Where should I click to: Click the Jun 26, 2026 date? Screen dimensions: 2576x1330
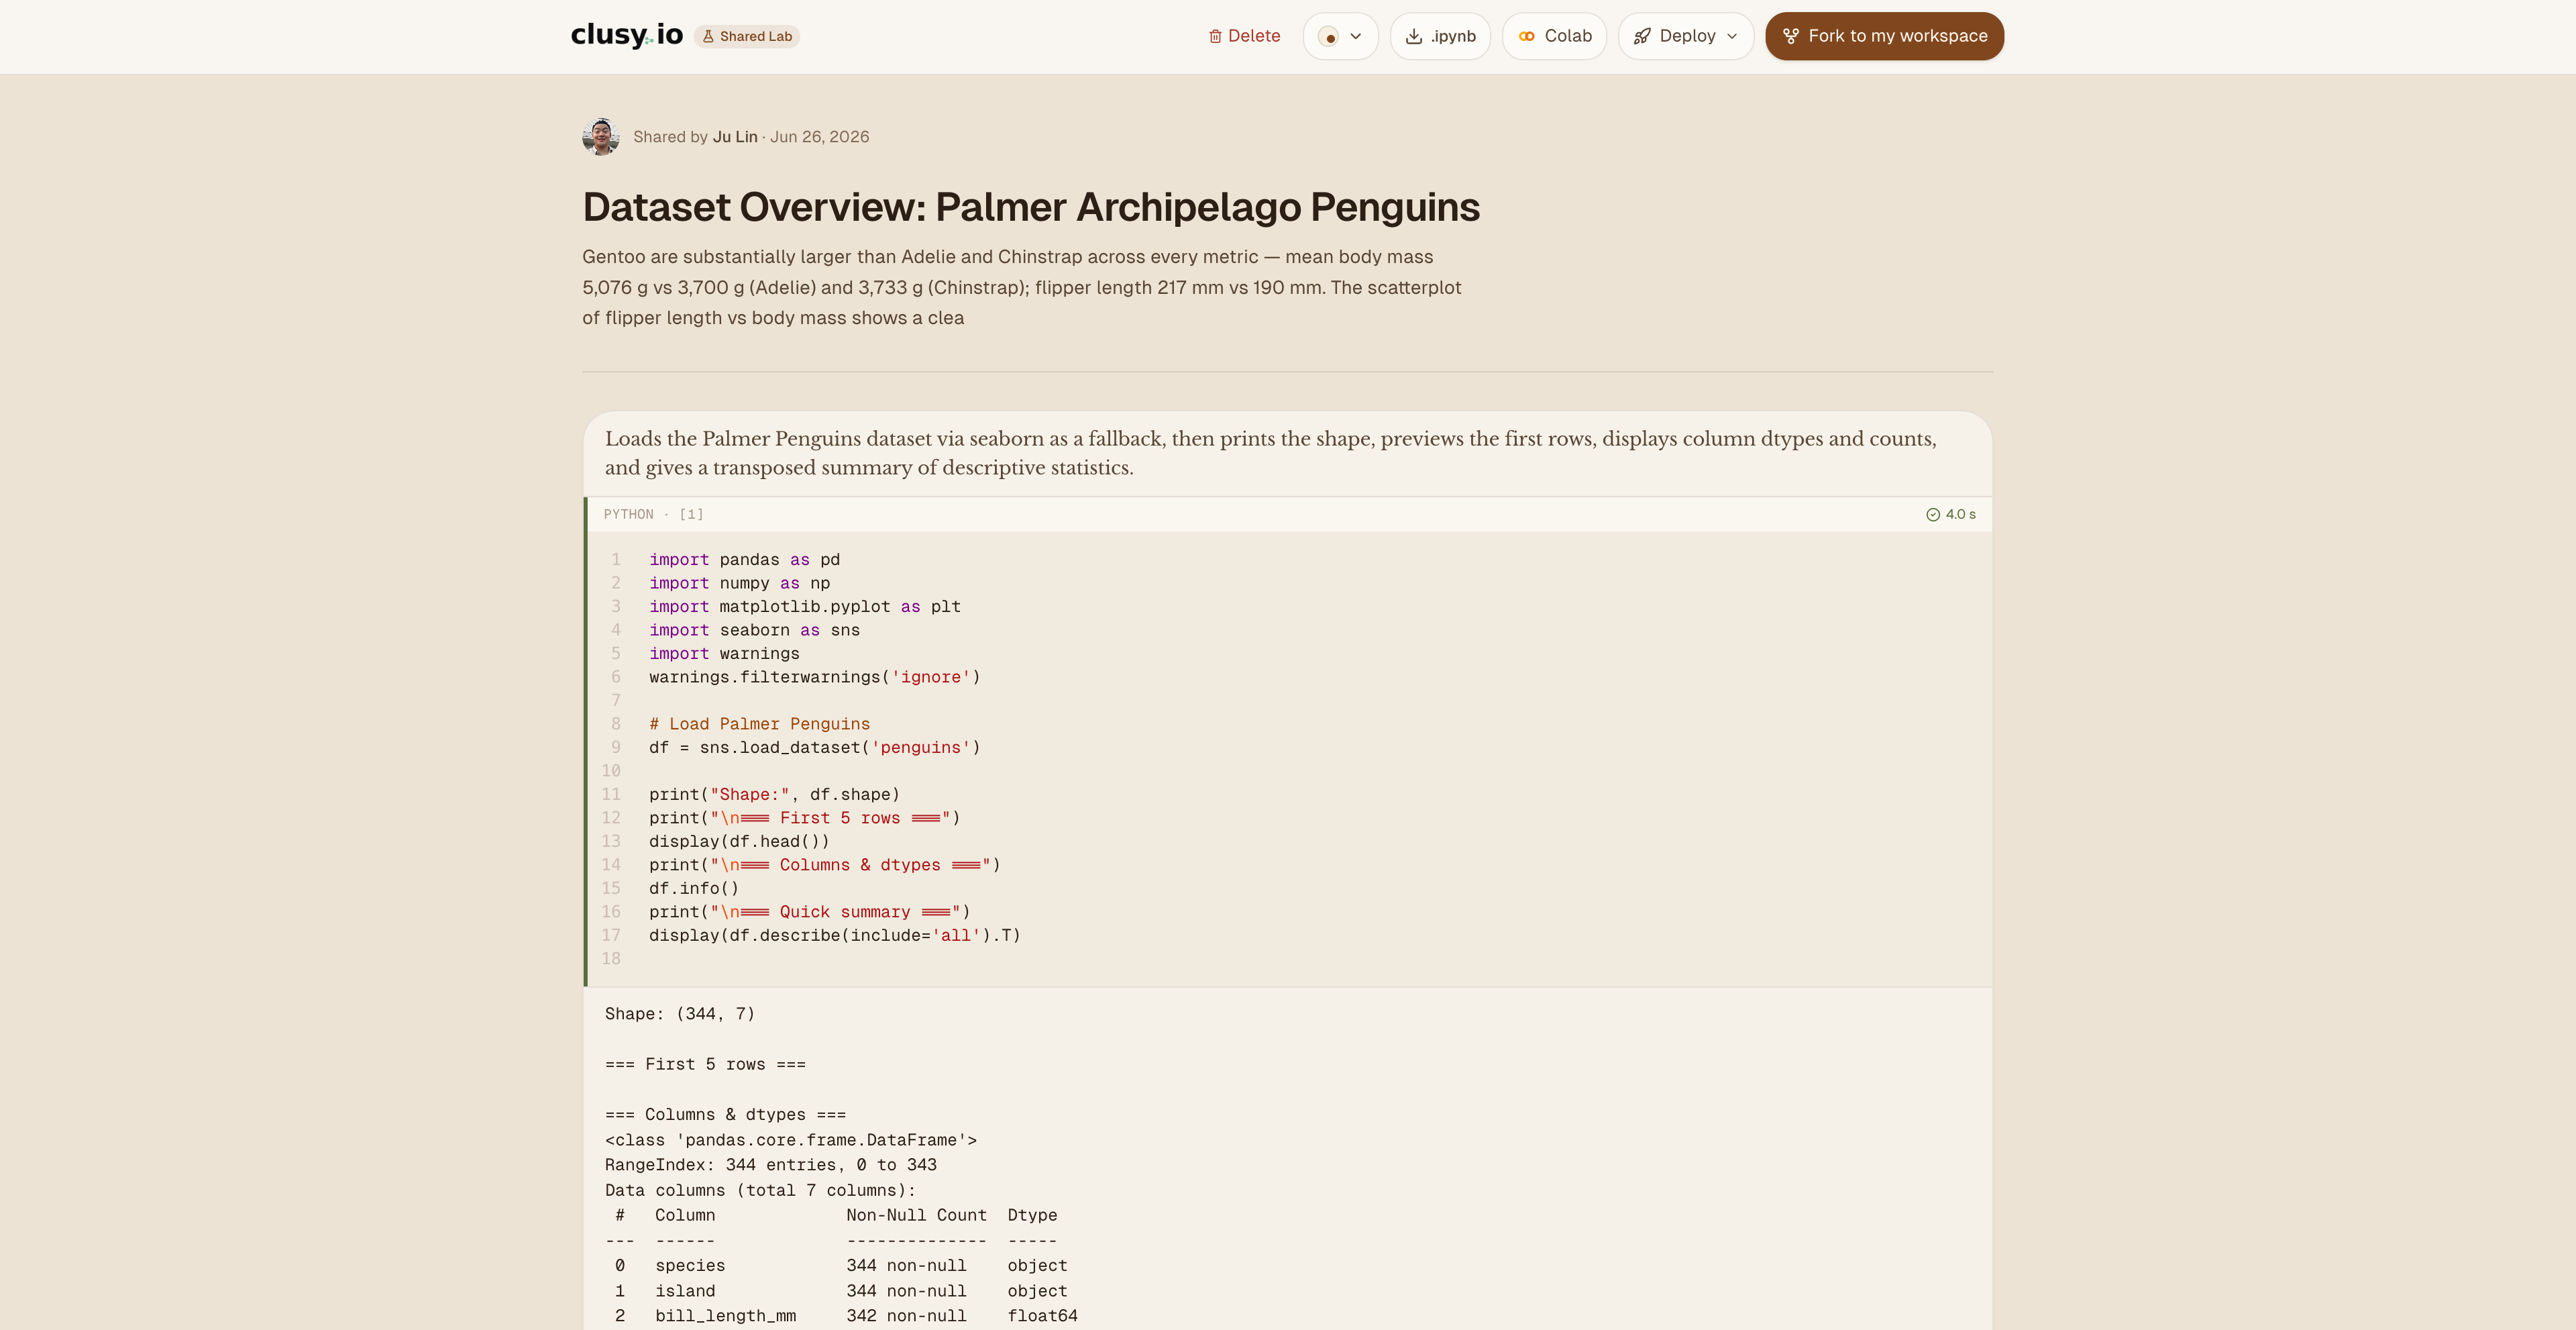click(819, 137)
